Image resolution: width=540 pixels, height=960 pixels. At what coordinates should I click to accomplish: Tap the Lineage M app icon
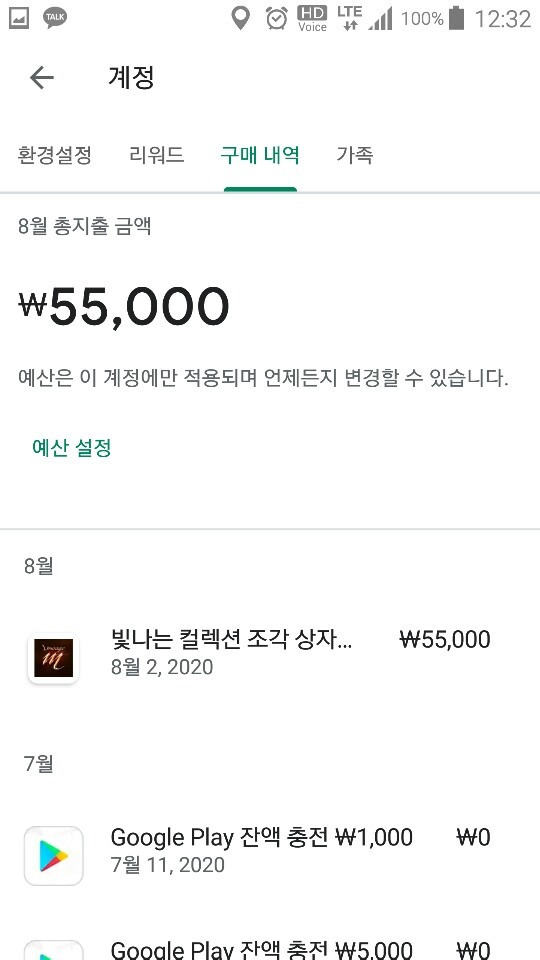point(53,658)
